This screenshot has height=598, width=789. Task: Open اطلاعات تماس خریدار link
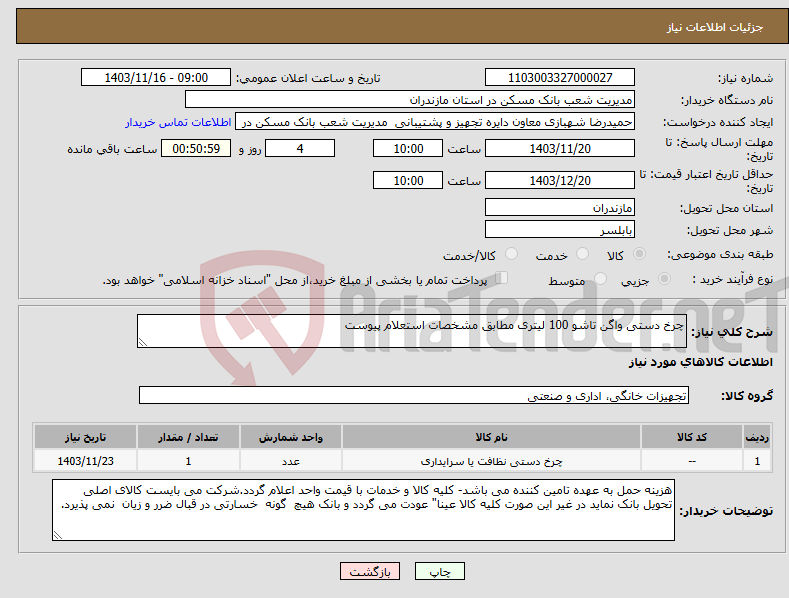click(x=178, y=122)
